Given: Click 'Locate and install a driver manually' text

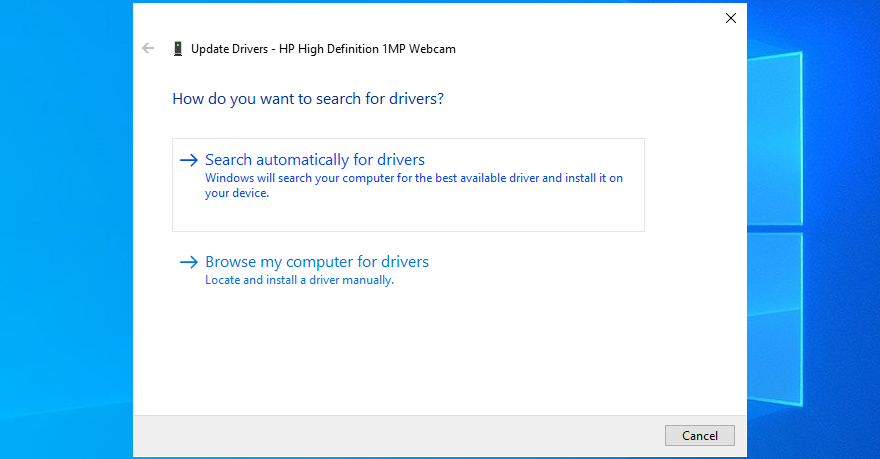Looking at the screenshot, I should pyautogui.click(x=299, y=281).
